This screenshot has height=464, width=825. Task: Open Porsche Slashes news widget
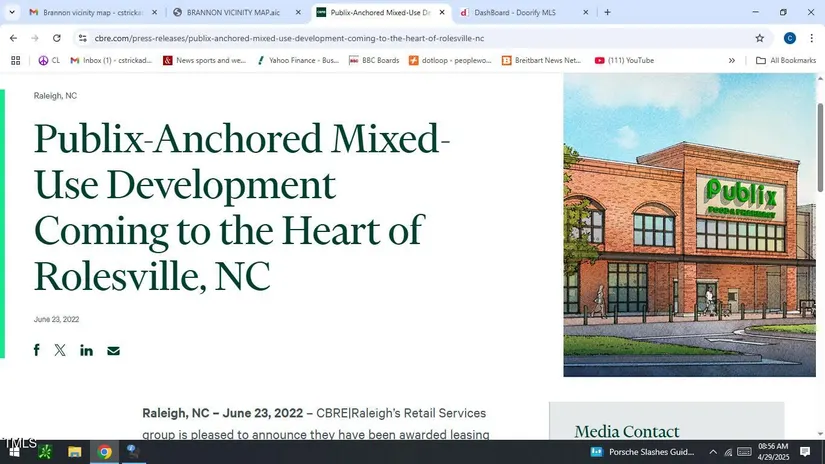642,452
